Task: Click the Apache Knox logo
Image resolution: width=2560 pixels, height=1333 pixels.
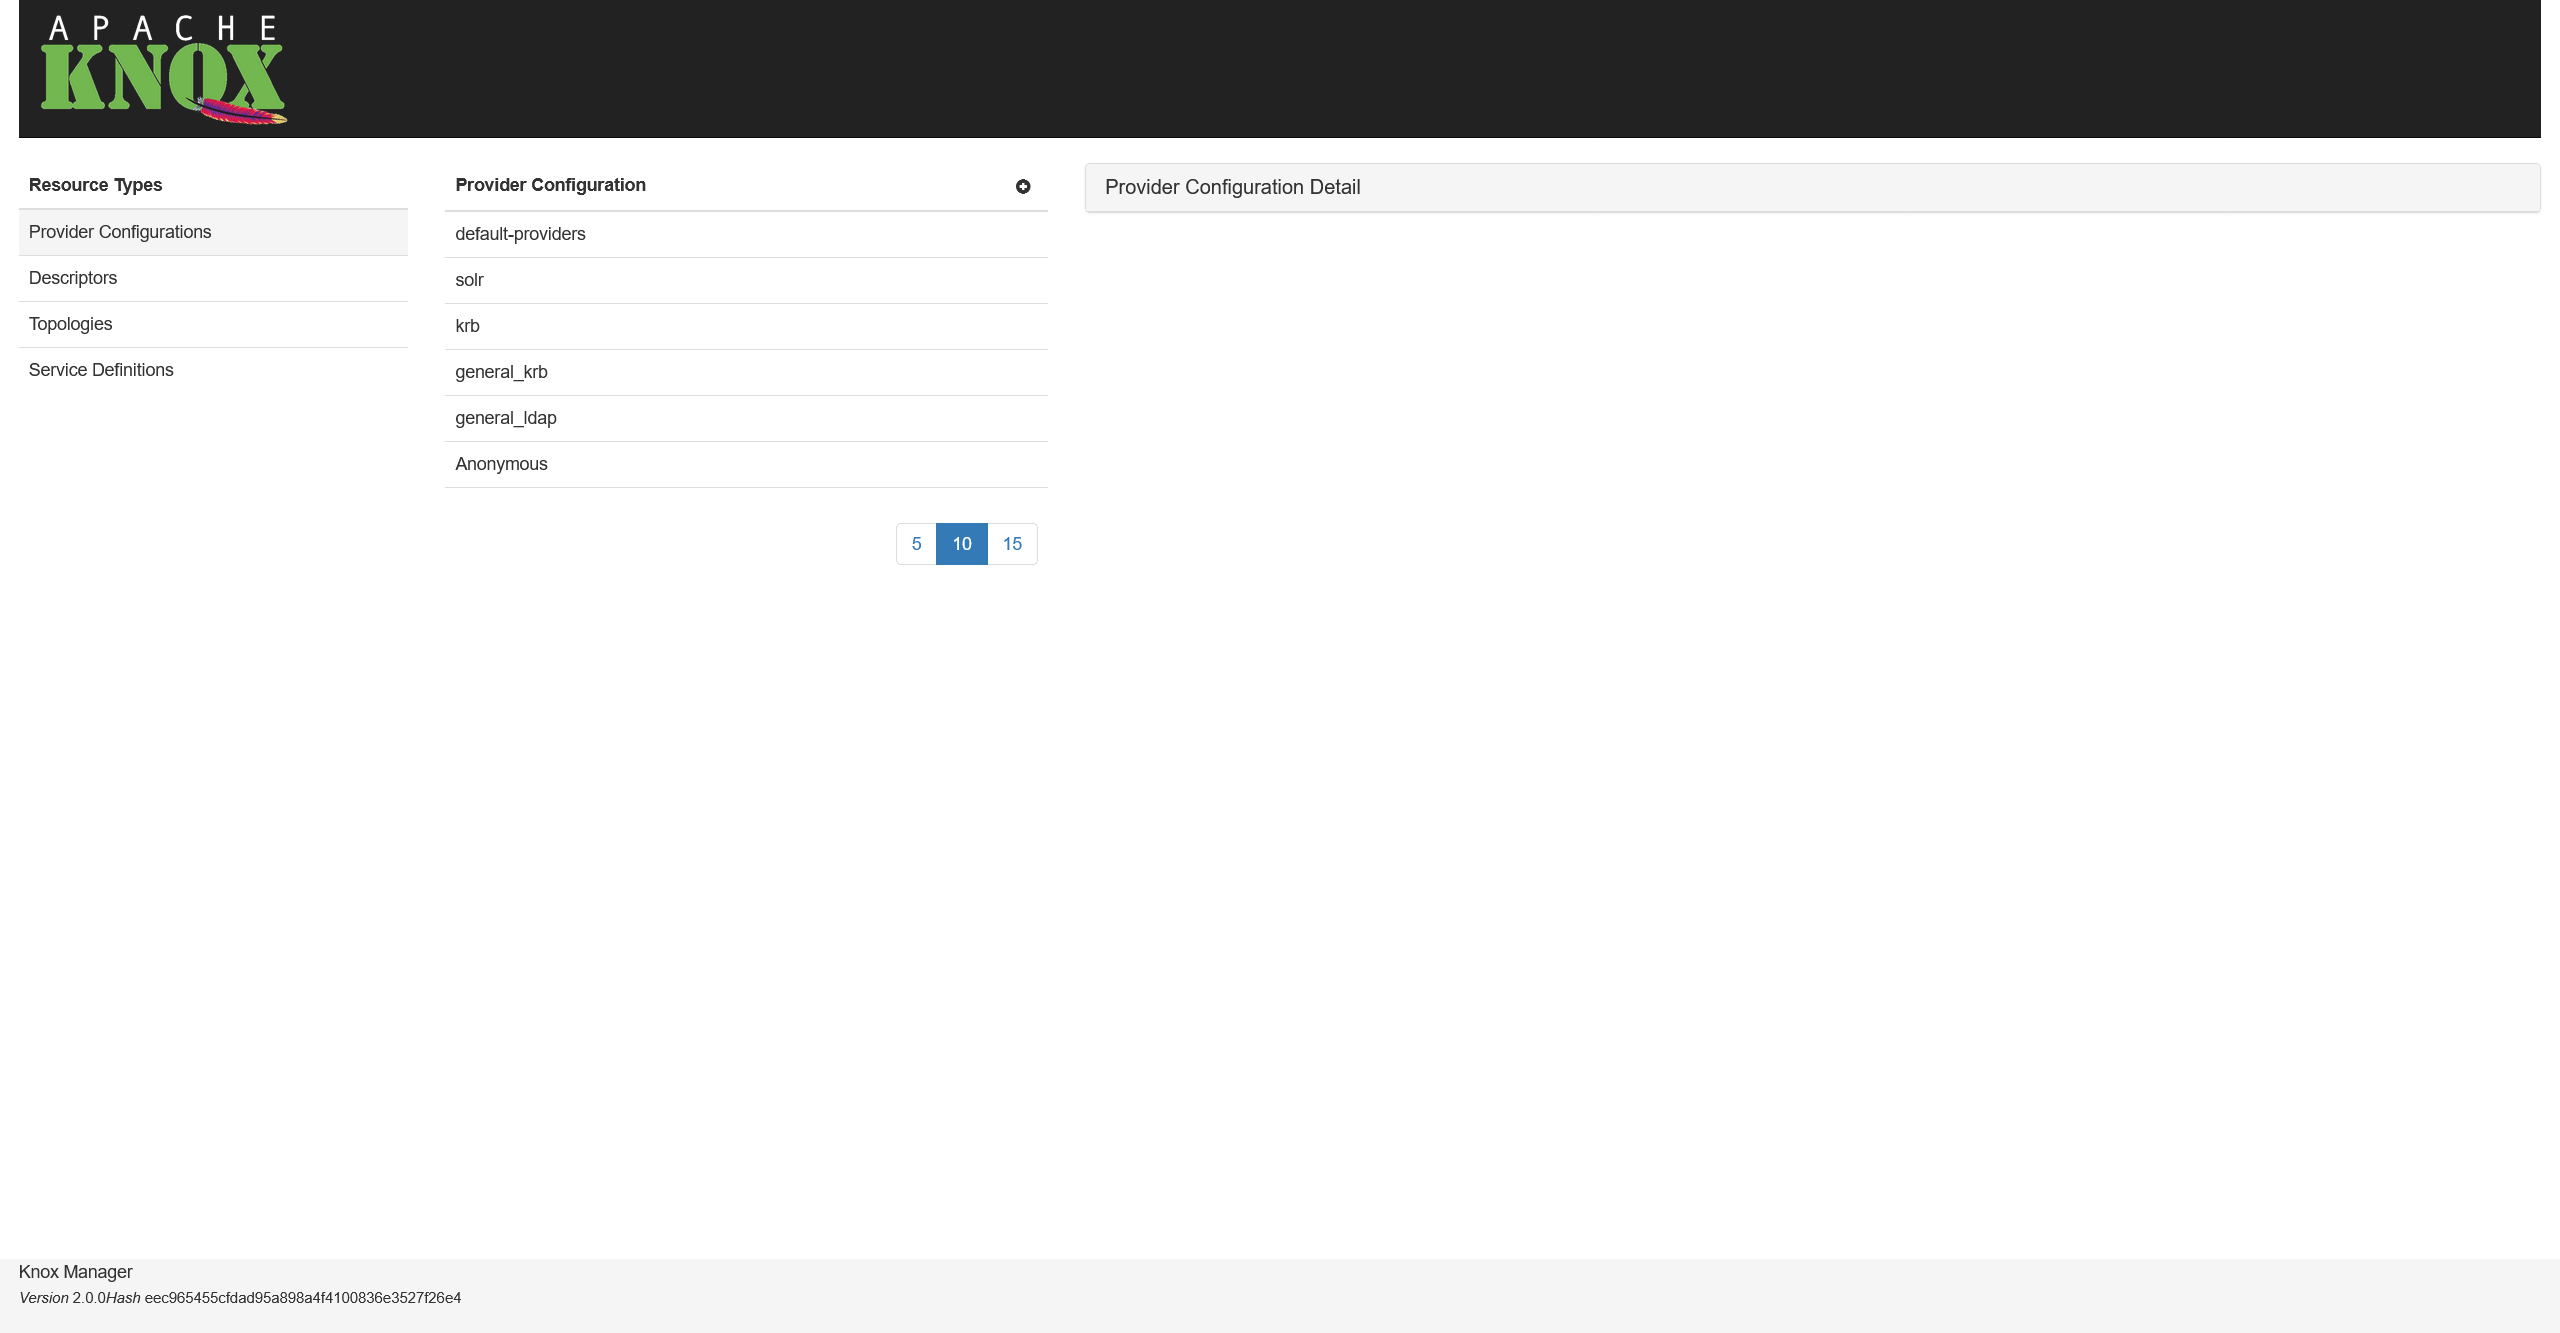Action: 164,69
